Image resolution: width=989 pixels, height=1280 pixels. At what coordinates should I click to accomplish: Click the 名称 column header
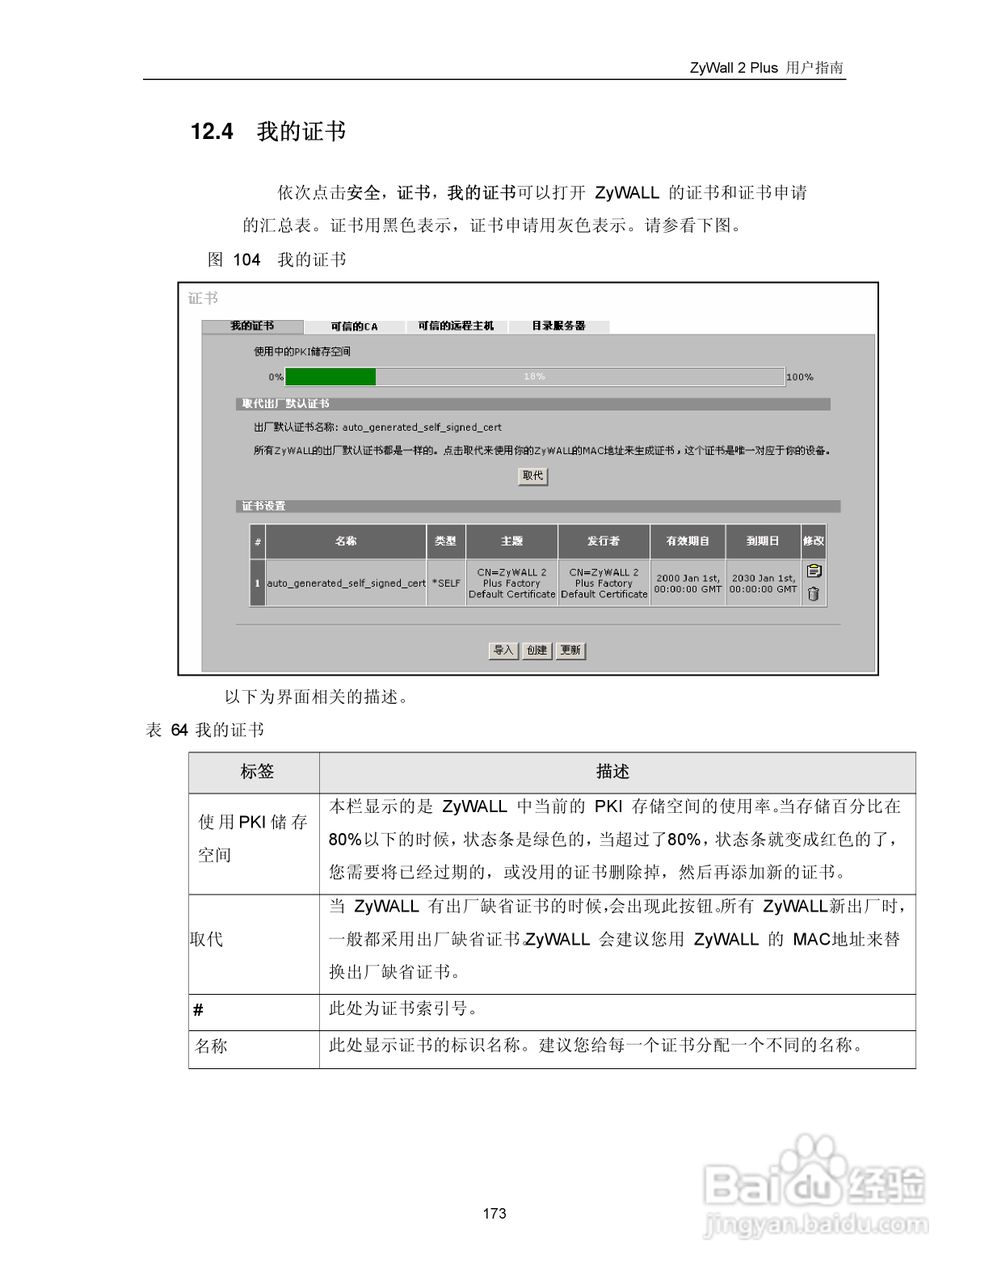click(344, 541)
